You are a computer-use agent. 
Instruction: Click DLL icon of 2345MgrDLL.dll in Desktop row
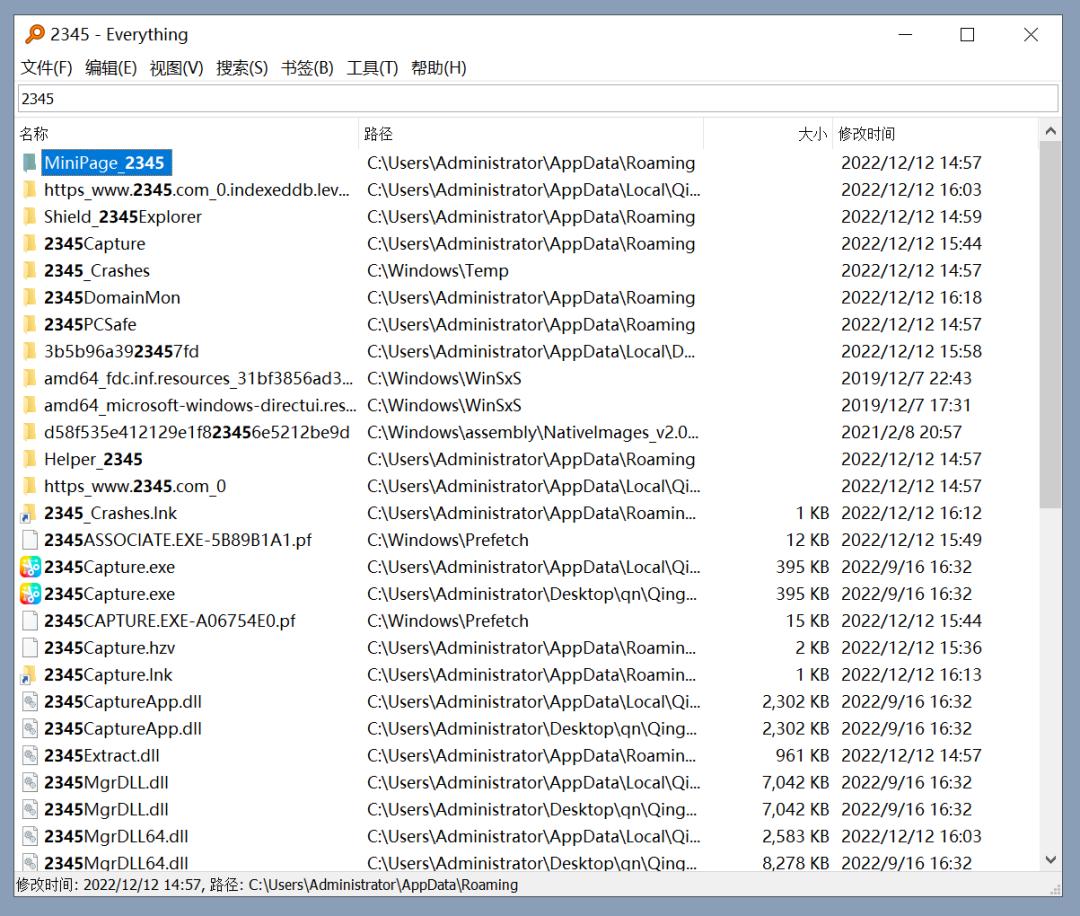click(x=30, y=809)
